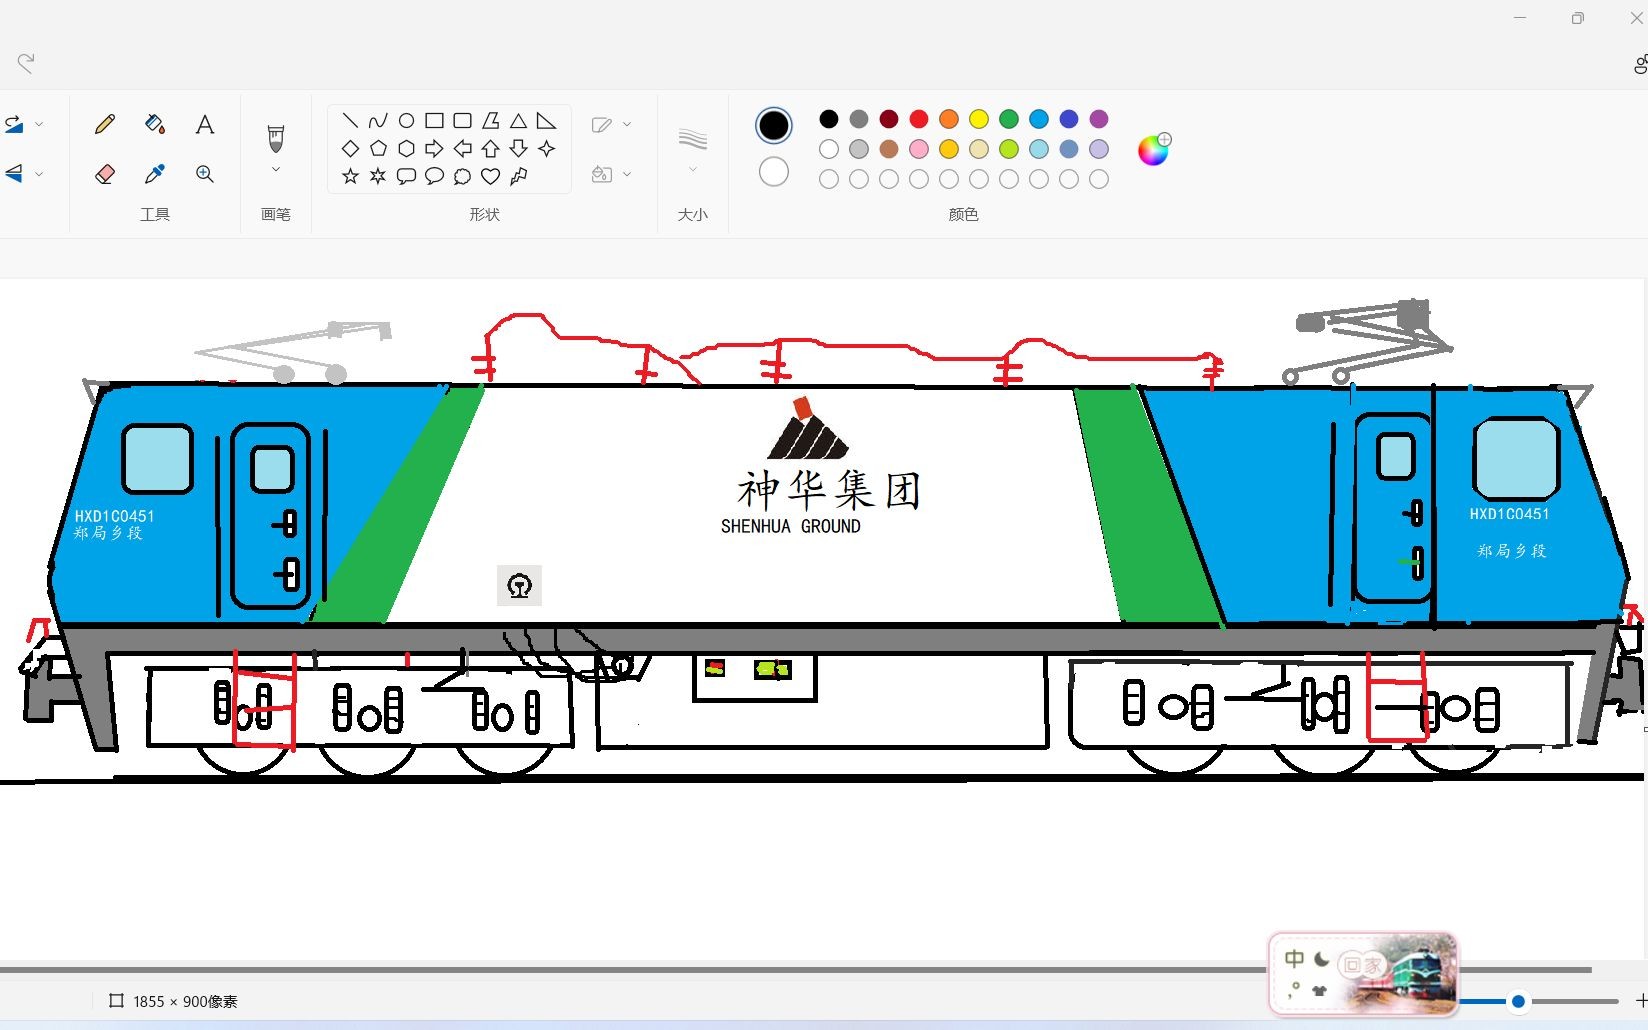Select the Rounded rectangle callout shape
Image resolution: width=1648 pixels, height=1030 pixels.
406,176
